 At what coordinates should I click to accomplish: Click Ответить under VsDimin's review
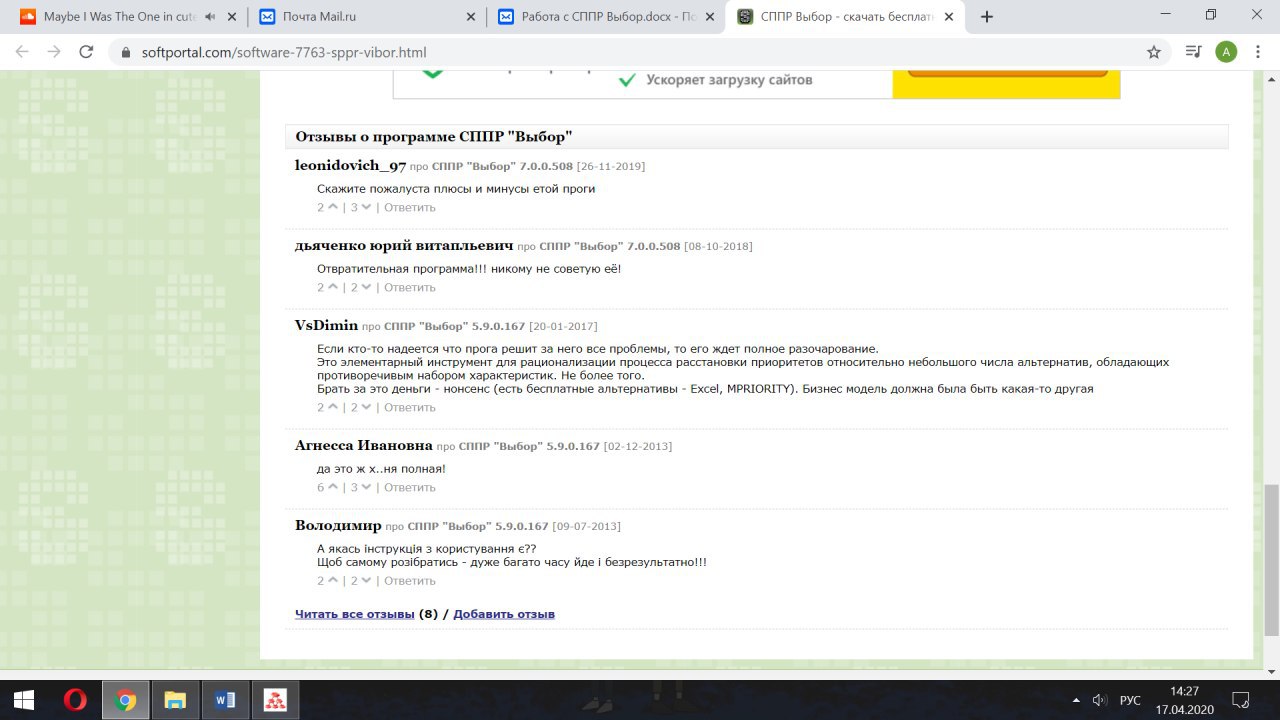[x=410, y=407]
